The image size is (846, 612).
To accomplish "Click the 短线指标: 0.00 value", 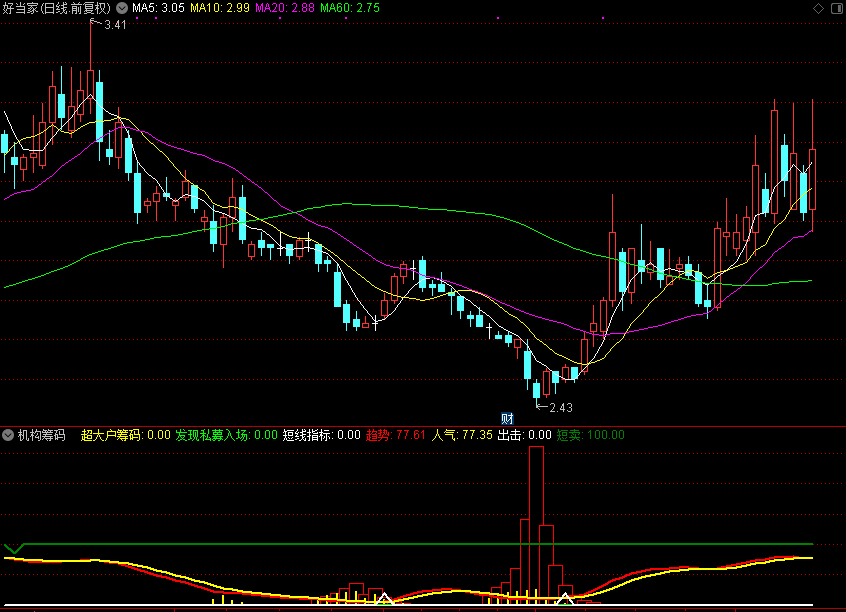I will coord(322,435).
